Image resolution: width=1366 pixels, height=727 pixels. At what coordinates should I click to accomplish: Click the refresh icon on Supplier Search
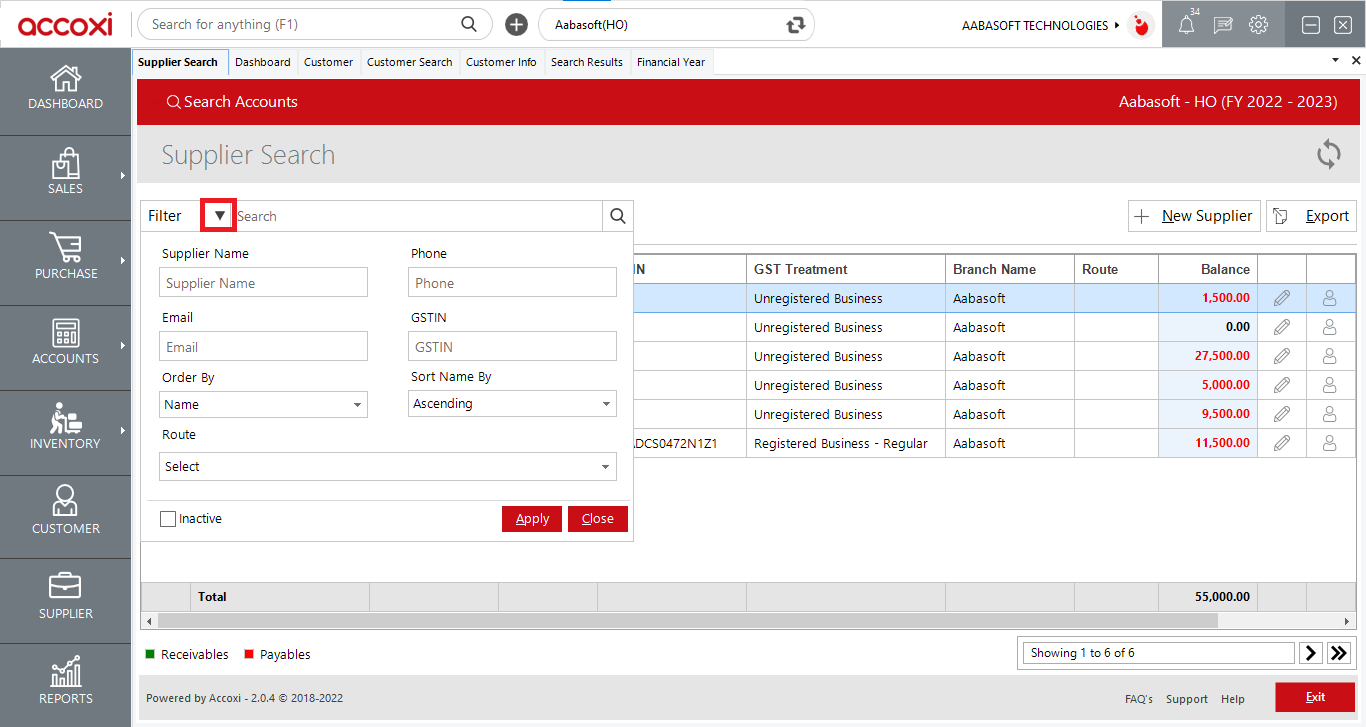(1328, 154)
